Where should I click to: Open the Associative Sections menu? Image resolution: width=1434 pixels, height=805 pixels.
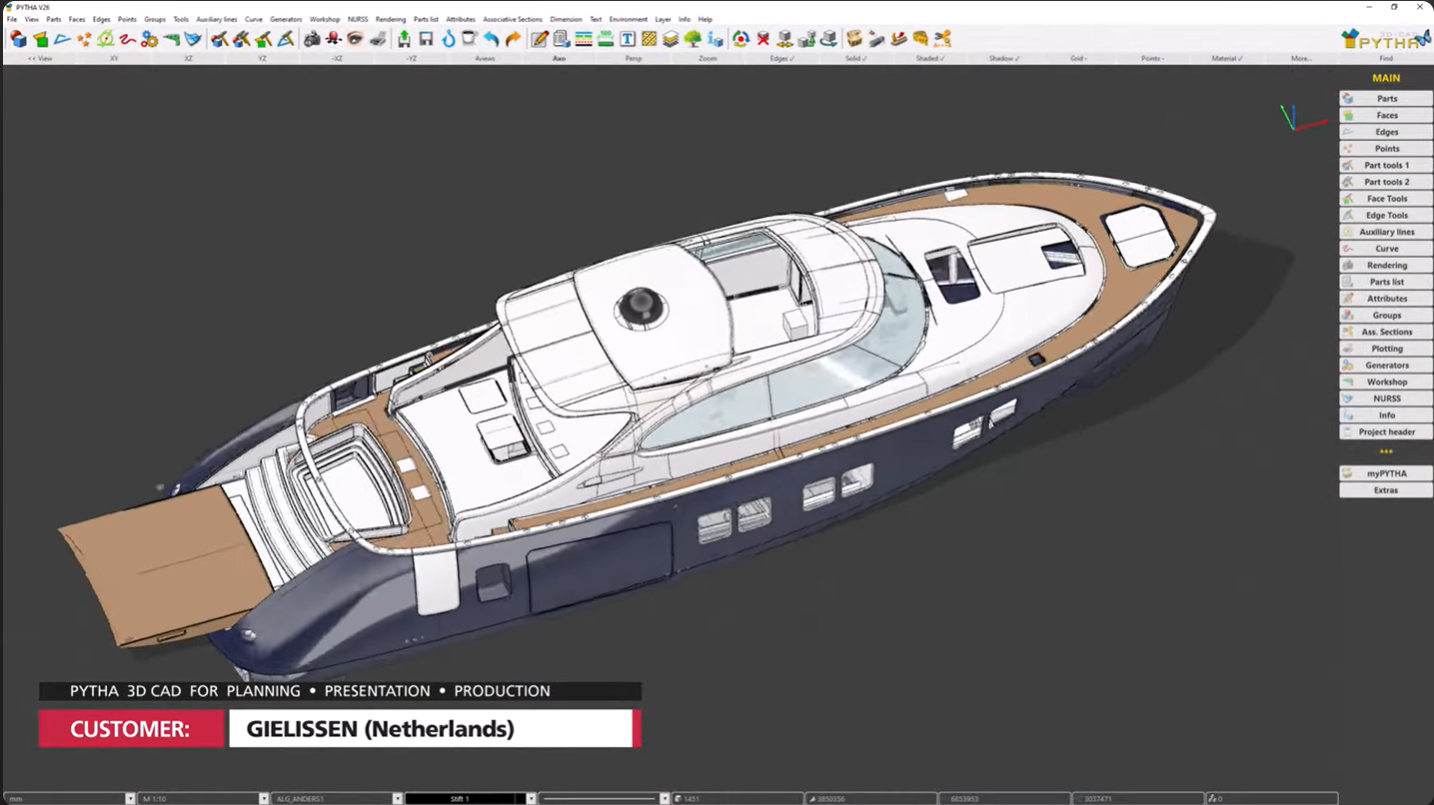[512, 19]
